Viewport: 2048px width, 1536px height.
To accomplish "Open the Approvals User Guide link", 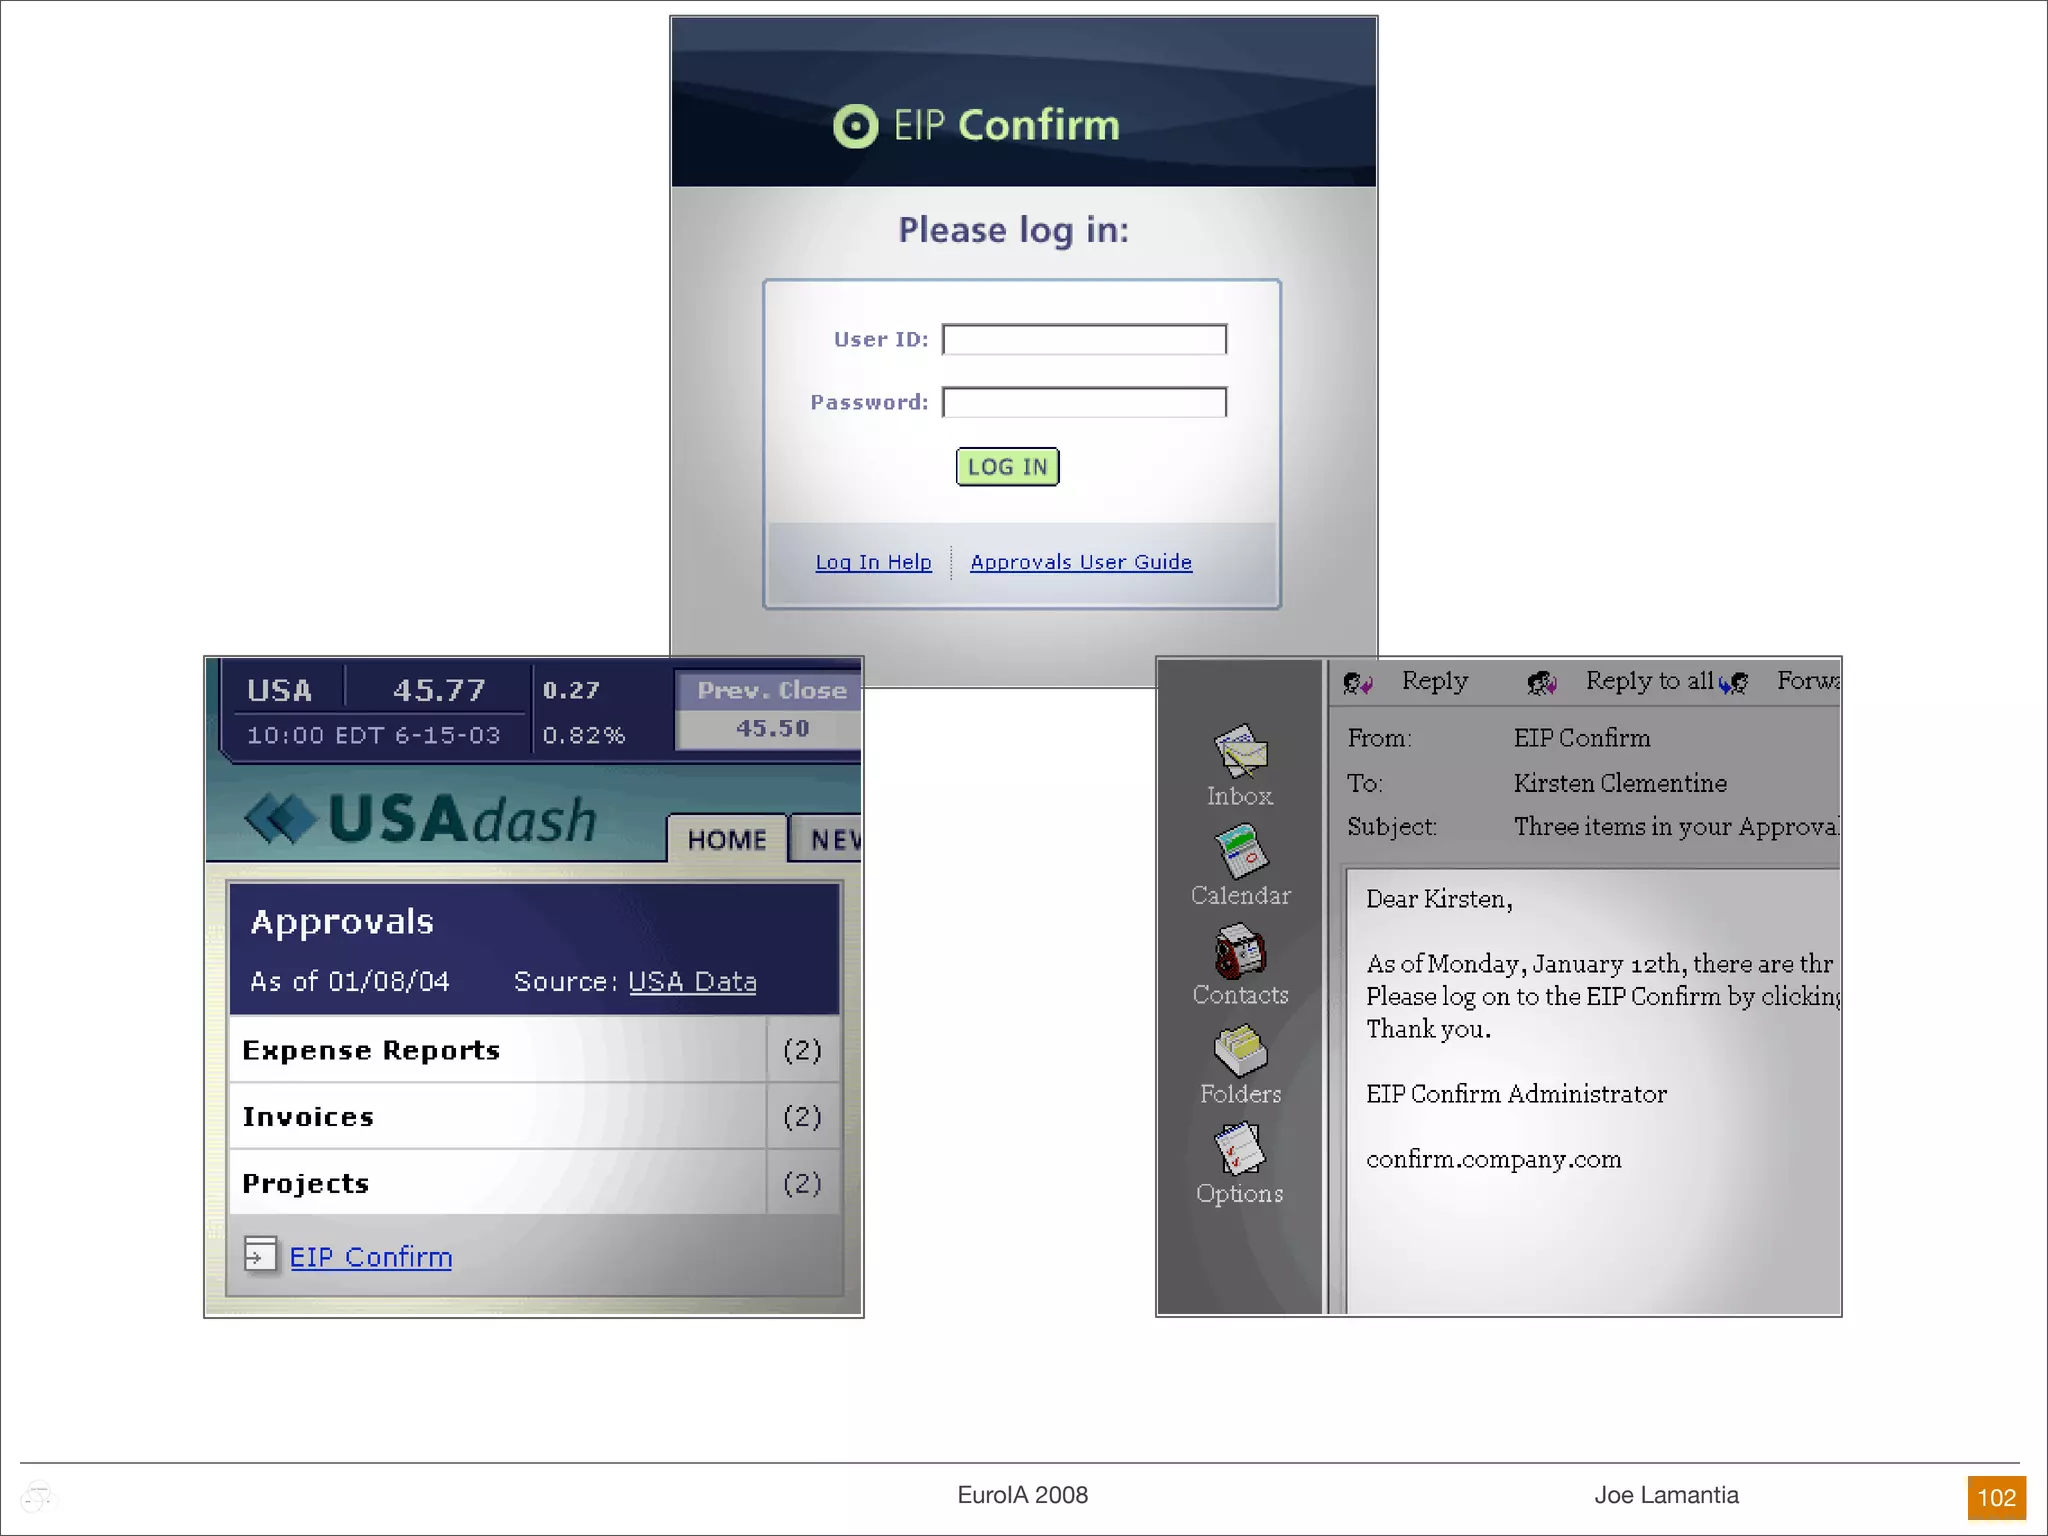I will point(1080,562).
